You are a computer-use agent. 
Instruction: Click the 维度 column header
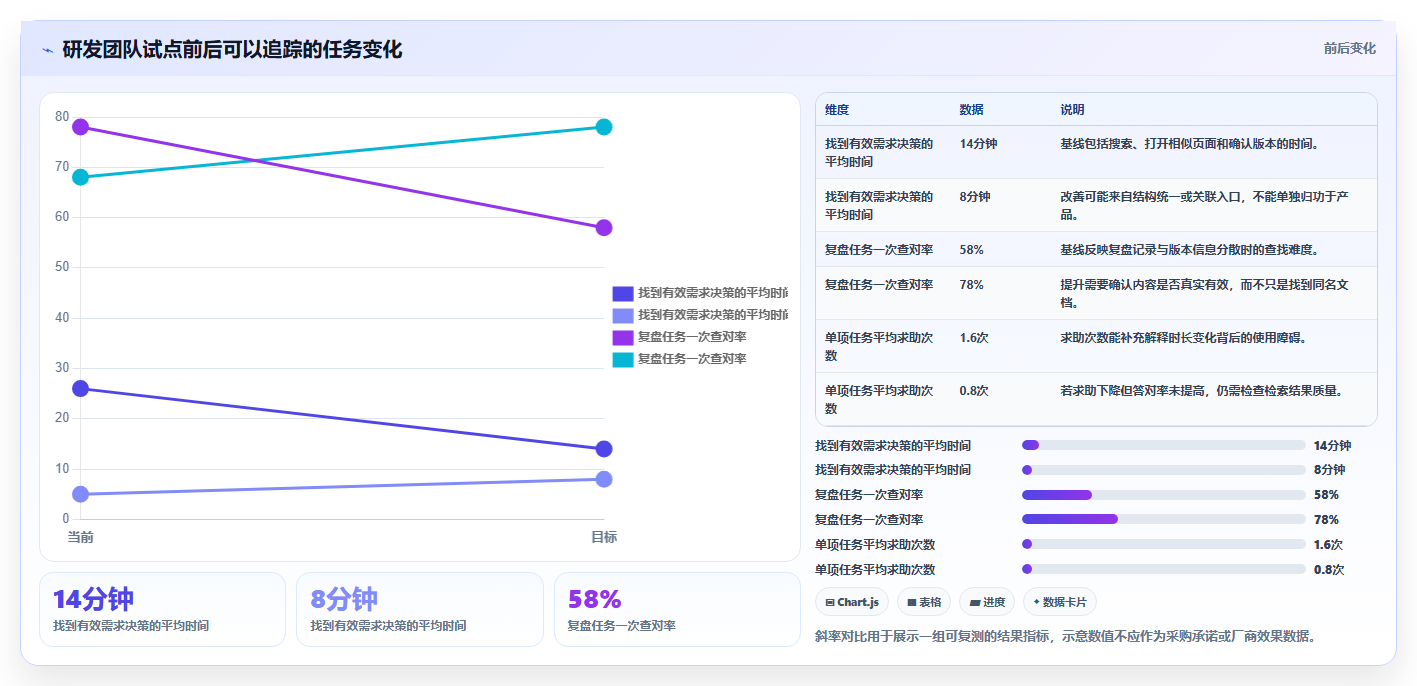tap(837, 110)
